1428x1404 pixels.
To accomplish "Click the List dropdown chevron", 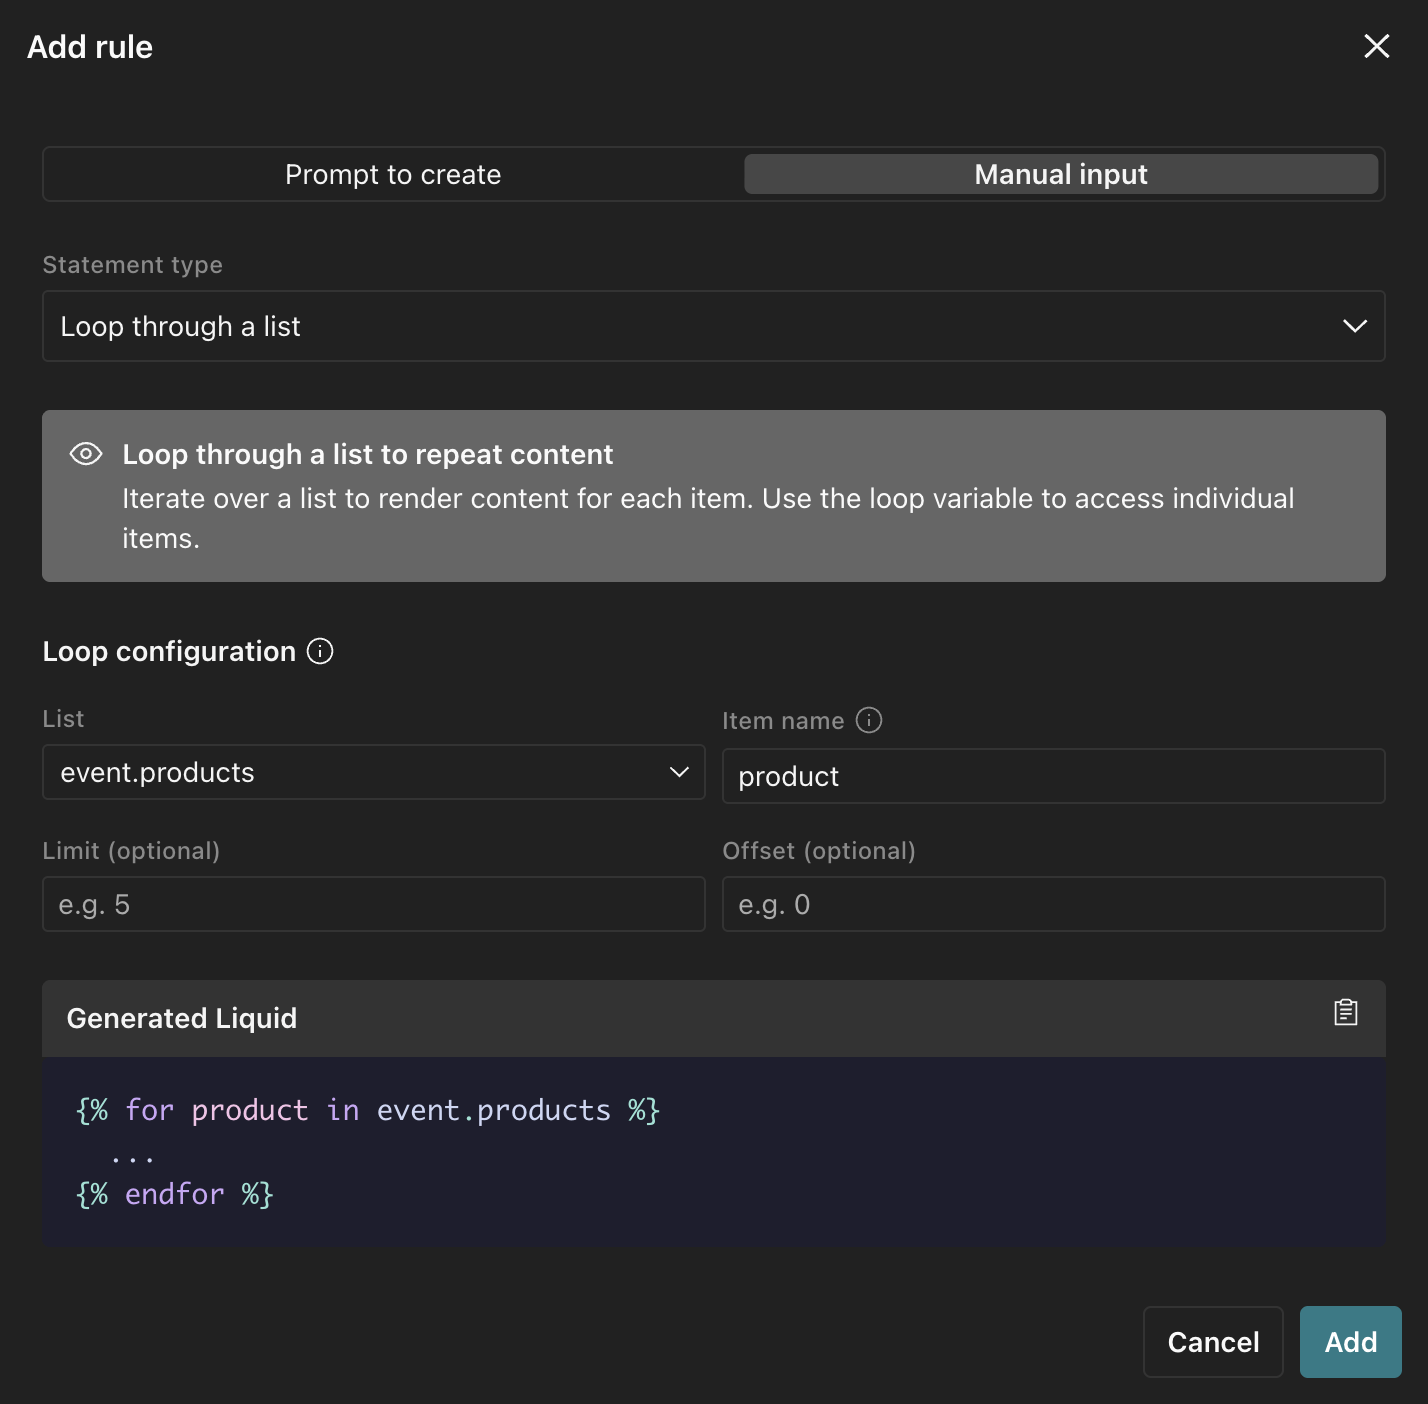I will click(679, 772).
